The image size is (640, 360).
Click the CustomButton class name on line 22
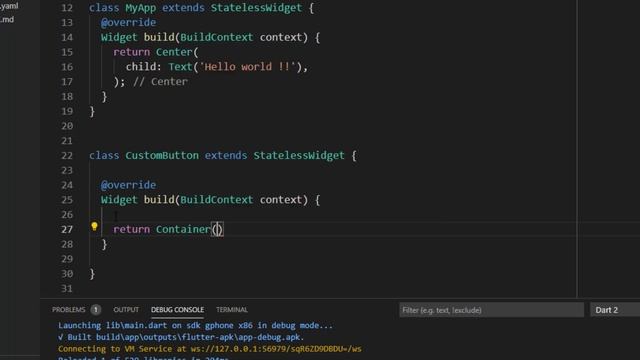(x=162, y=156)
